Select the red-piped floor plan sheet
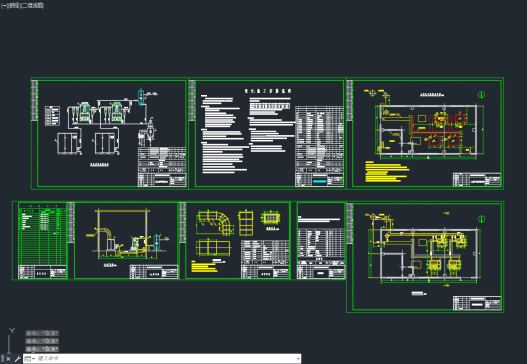Viewport: 527px width, 364px height. pos(425,133)
